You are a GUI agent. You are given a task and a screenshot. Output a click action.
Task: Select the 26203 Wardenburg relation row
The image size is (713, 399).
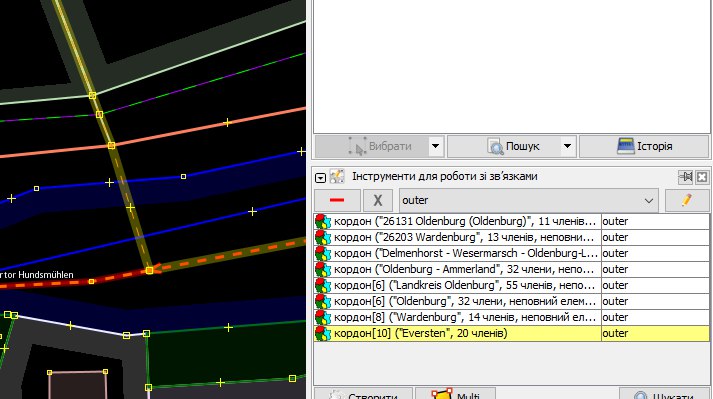[x=512, y=237]
